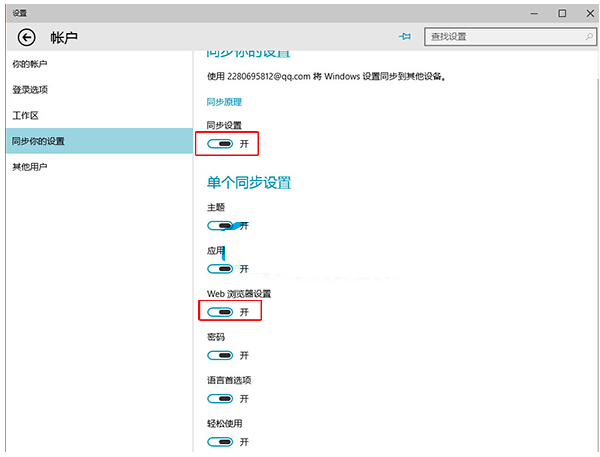Open 其他用户 in the sidebar
The width and height of the screenshot is (600, 457).
30,166
